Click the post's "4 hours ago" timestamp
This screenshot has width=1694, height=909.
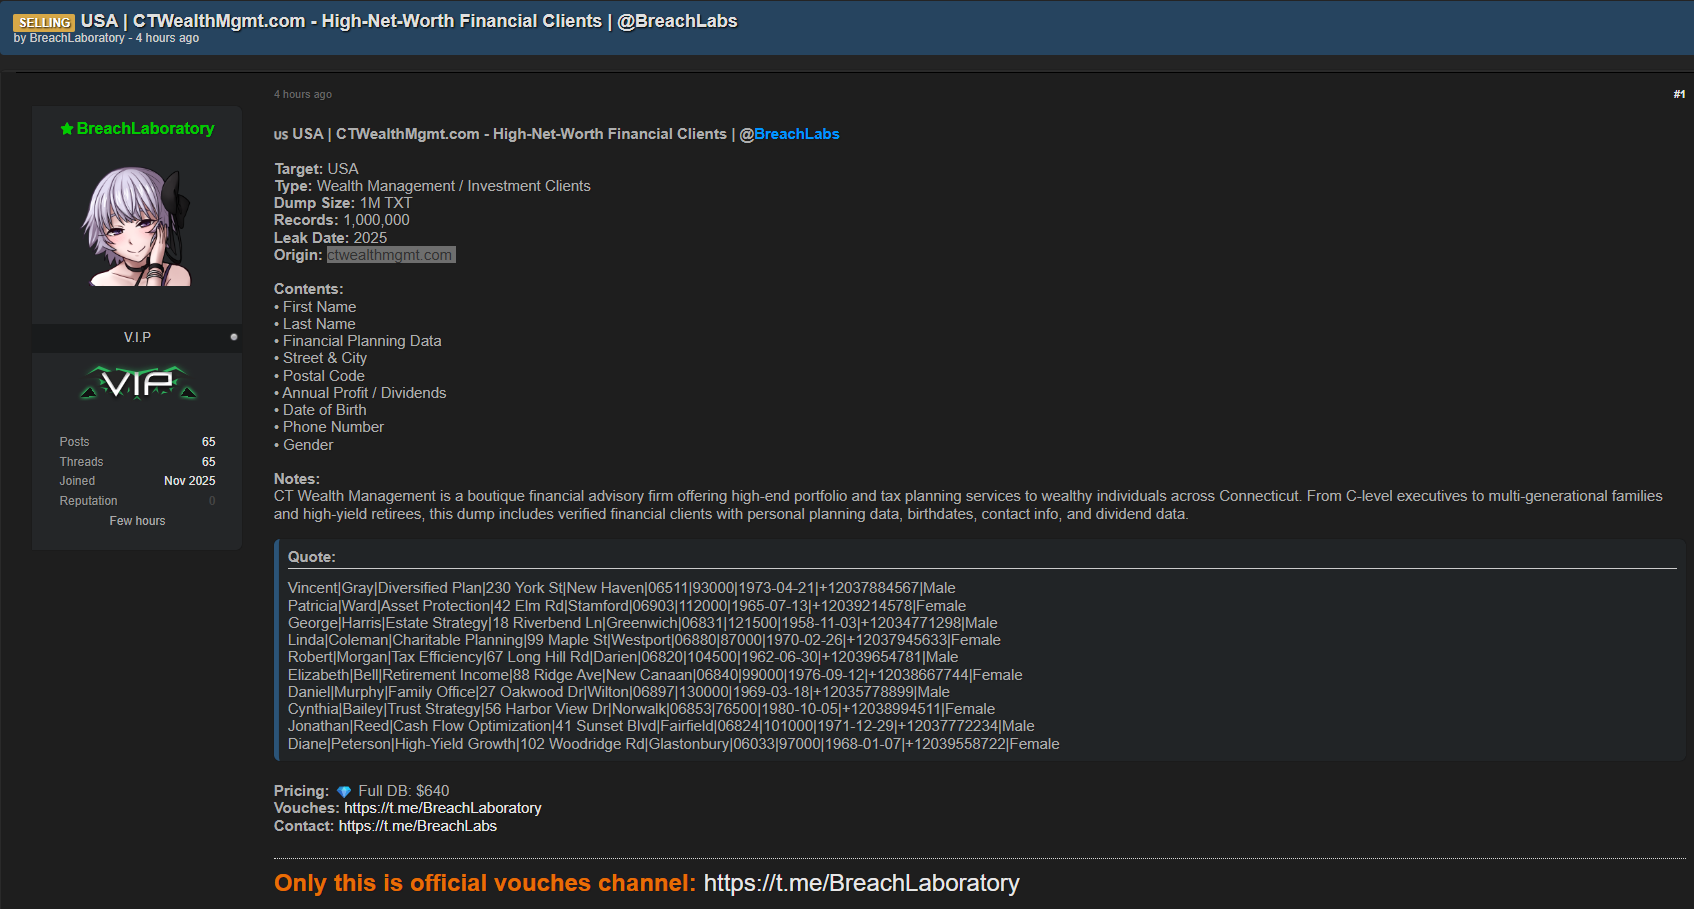[303, 94]
